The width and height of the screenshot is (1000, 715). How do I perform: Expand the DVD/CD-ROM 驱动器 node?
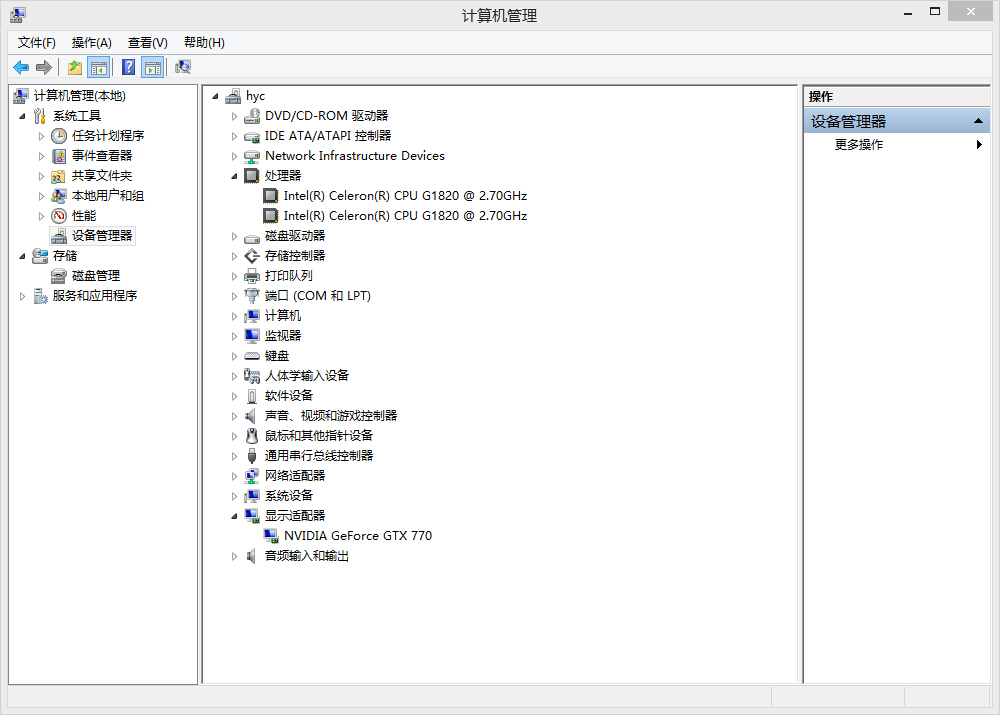click(234, 116)
